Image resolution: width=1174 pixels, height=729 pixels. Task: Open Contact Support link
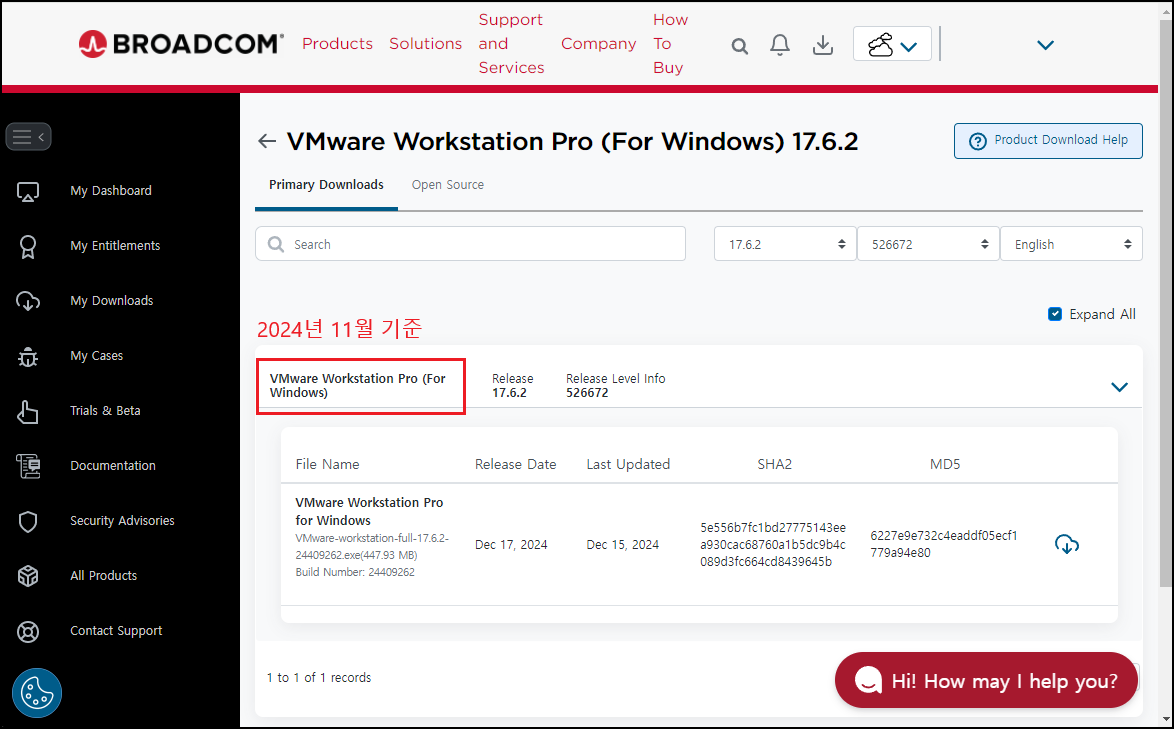pyautogui.click(x=116, y=631)
